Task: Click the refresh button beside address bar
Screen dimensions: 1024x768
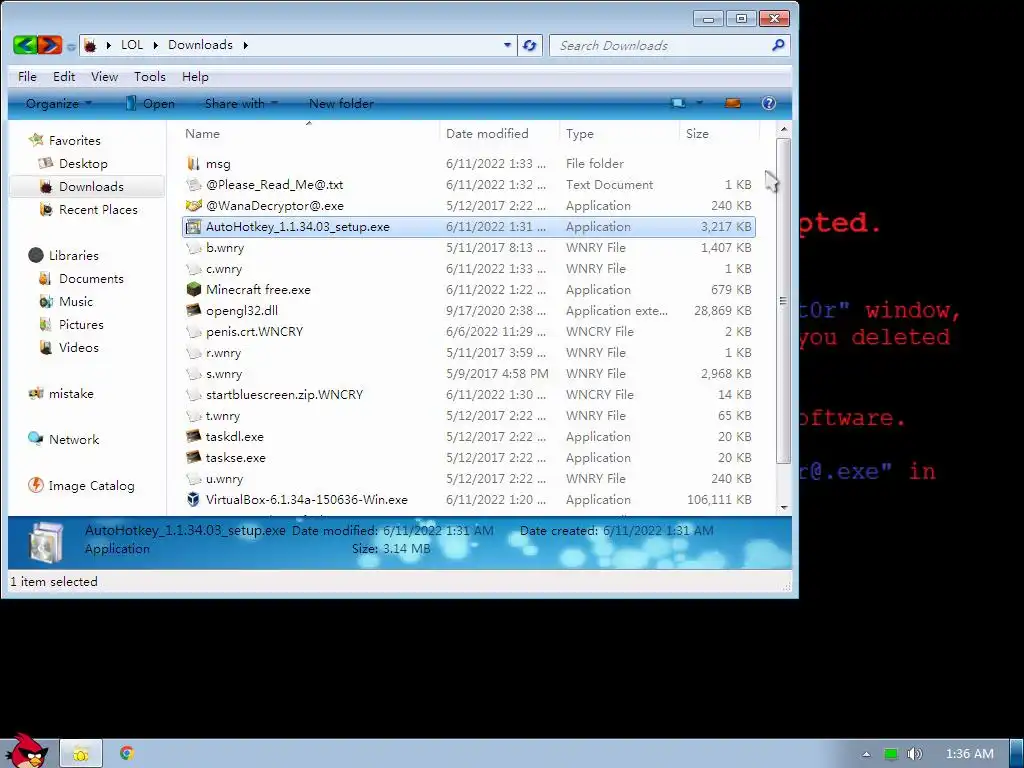Action: pyautogui.click(x=530, y=45)
